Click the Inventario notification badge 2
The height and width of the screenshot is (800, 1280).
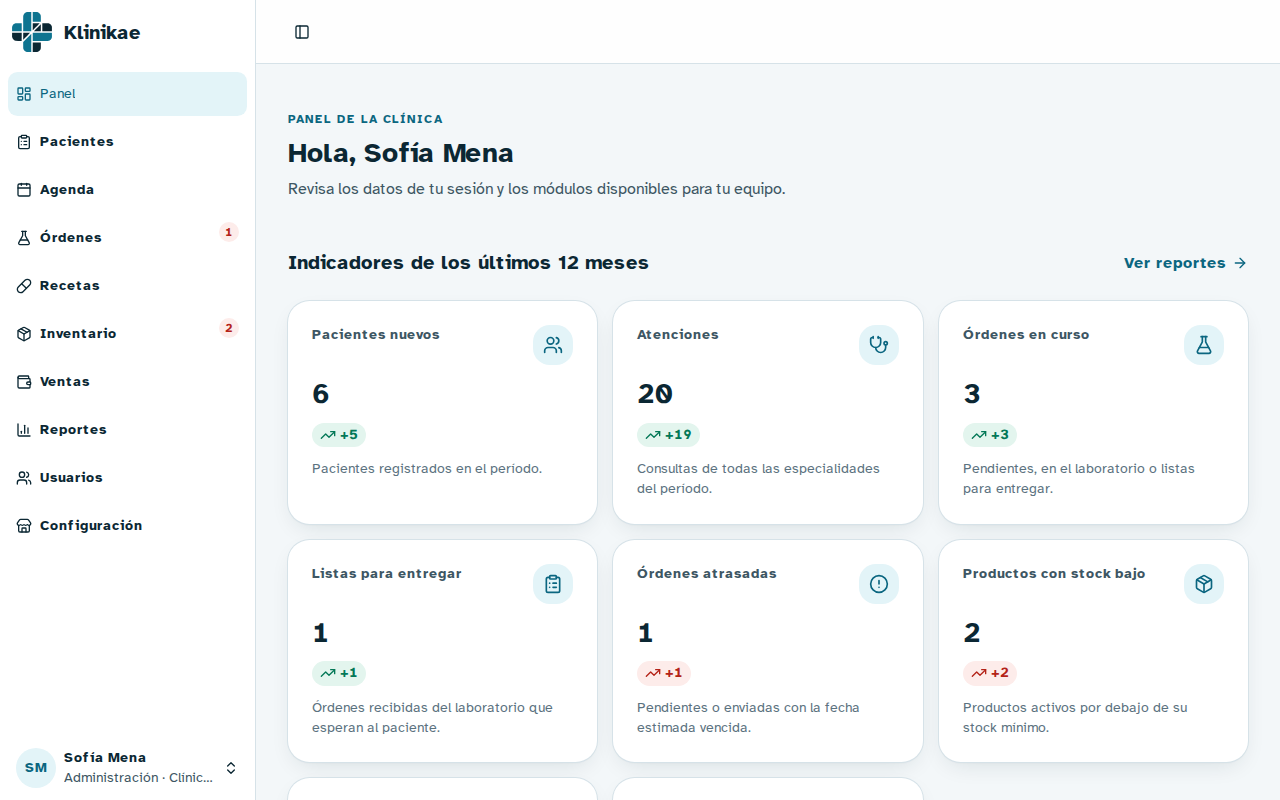pos(229,328)
